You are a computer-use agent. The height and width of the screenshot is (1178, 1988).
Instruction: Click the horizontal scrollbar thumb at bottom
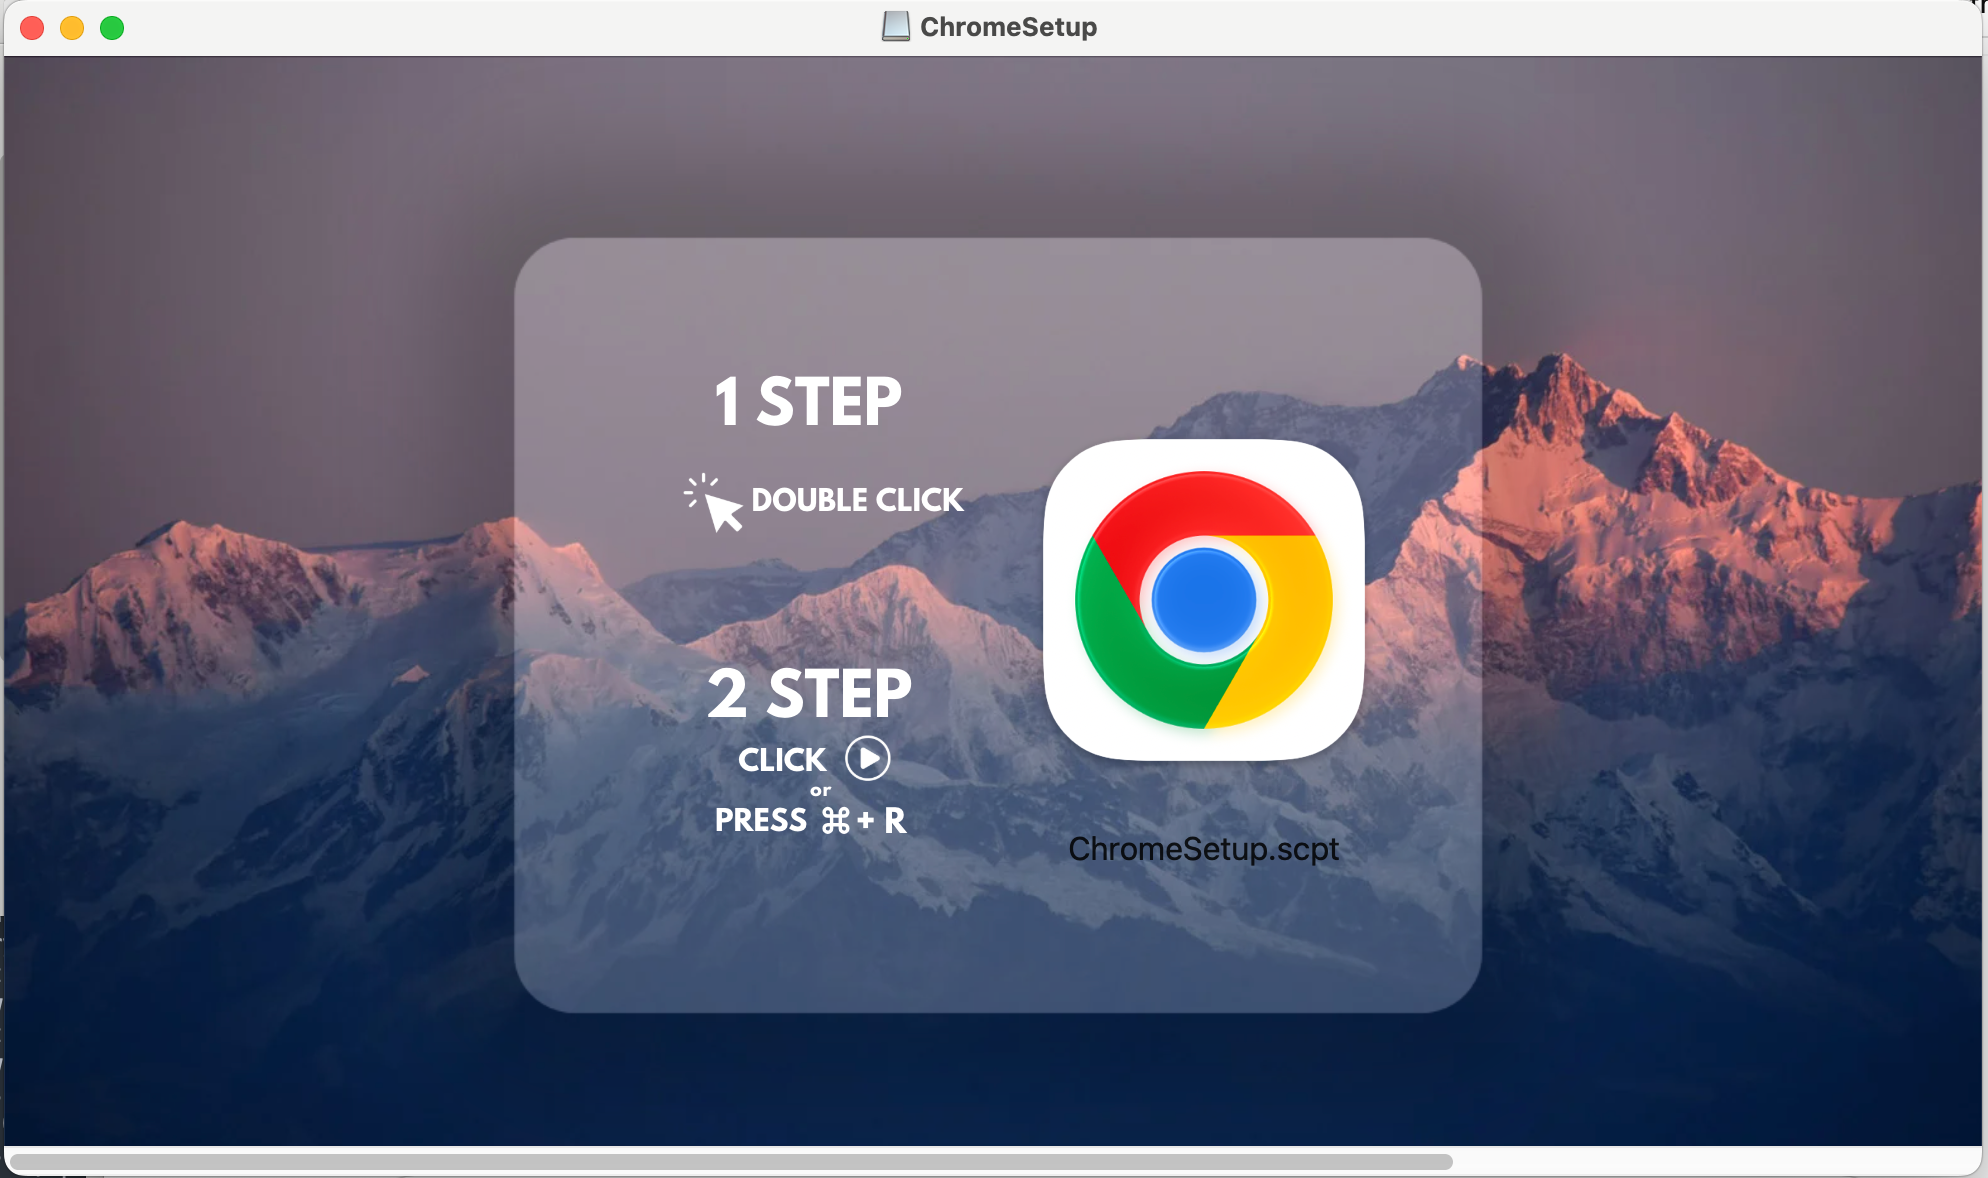(730, 1162)
